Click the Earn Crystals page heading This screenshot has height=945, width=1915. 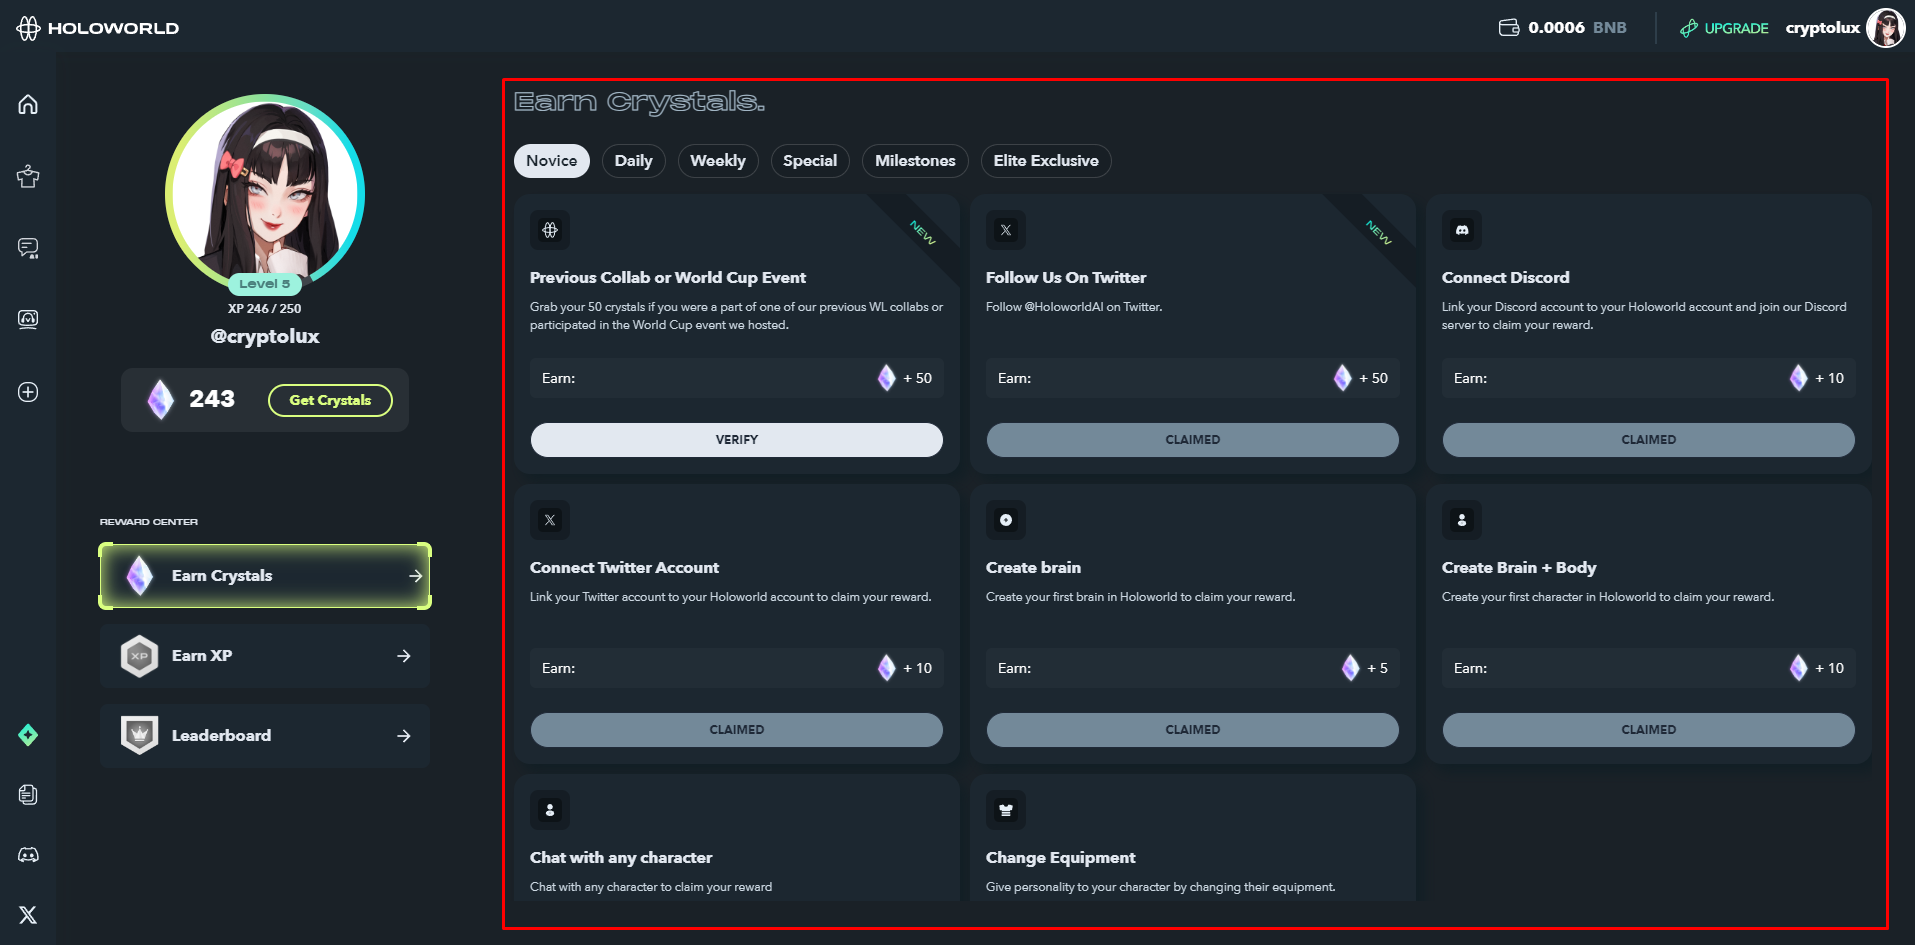639,102
